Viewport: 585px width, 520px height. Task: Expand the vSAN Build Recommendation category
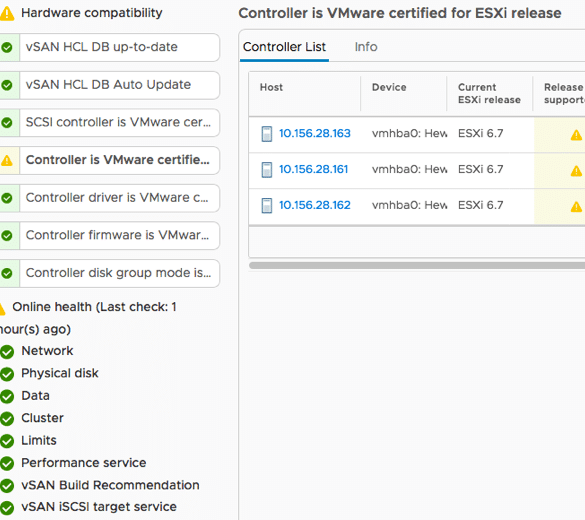pos(110,485)
